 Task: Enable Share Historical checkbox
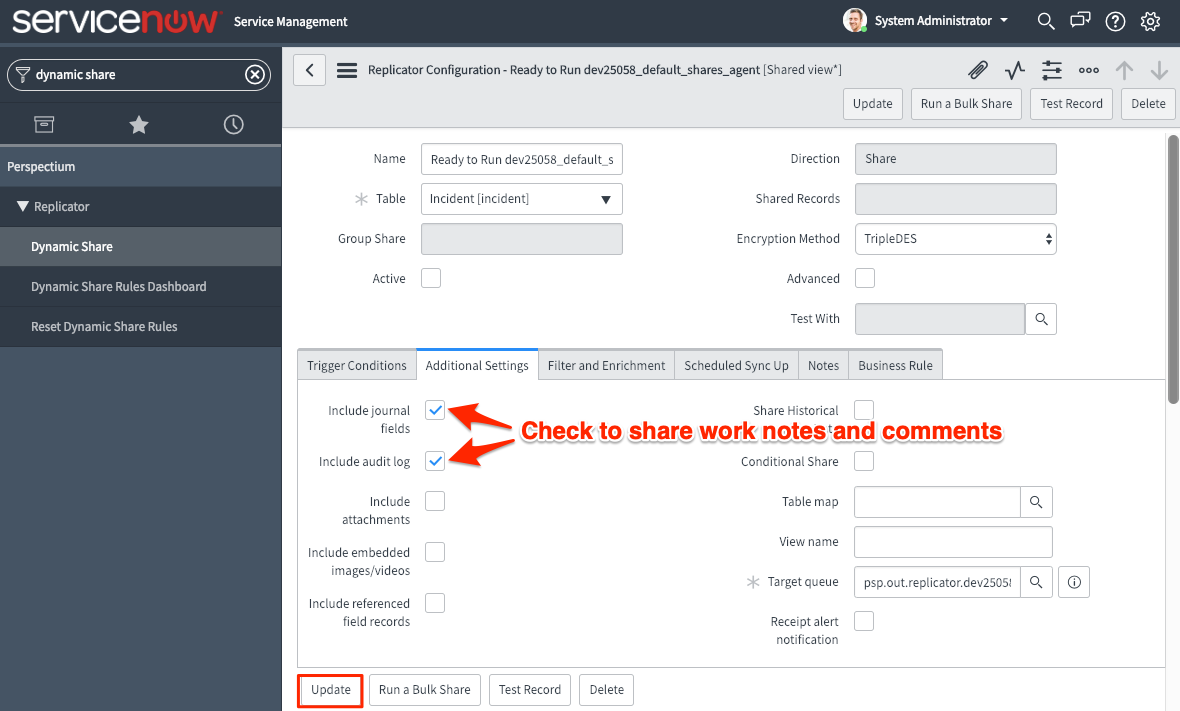coord(864,410)
